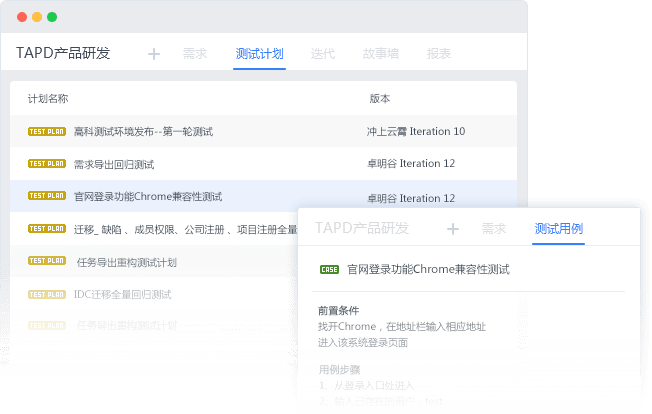Click TAPD产品研发 title in the front panel
652x414 pixels.
pos(362,228)
